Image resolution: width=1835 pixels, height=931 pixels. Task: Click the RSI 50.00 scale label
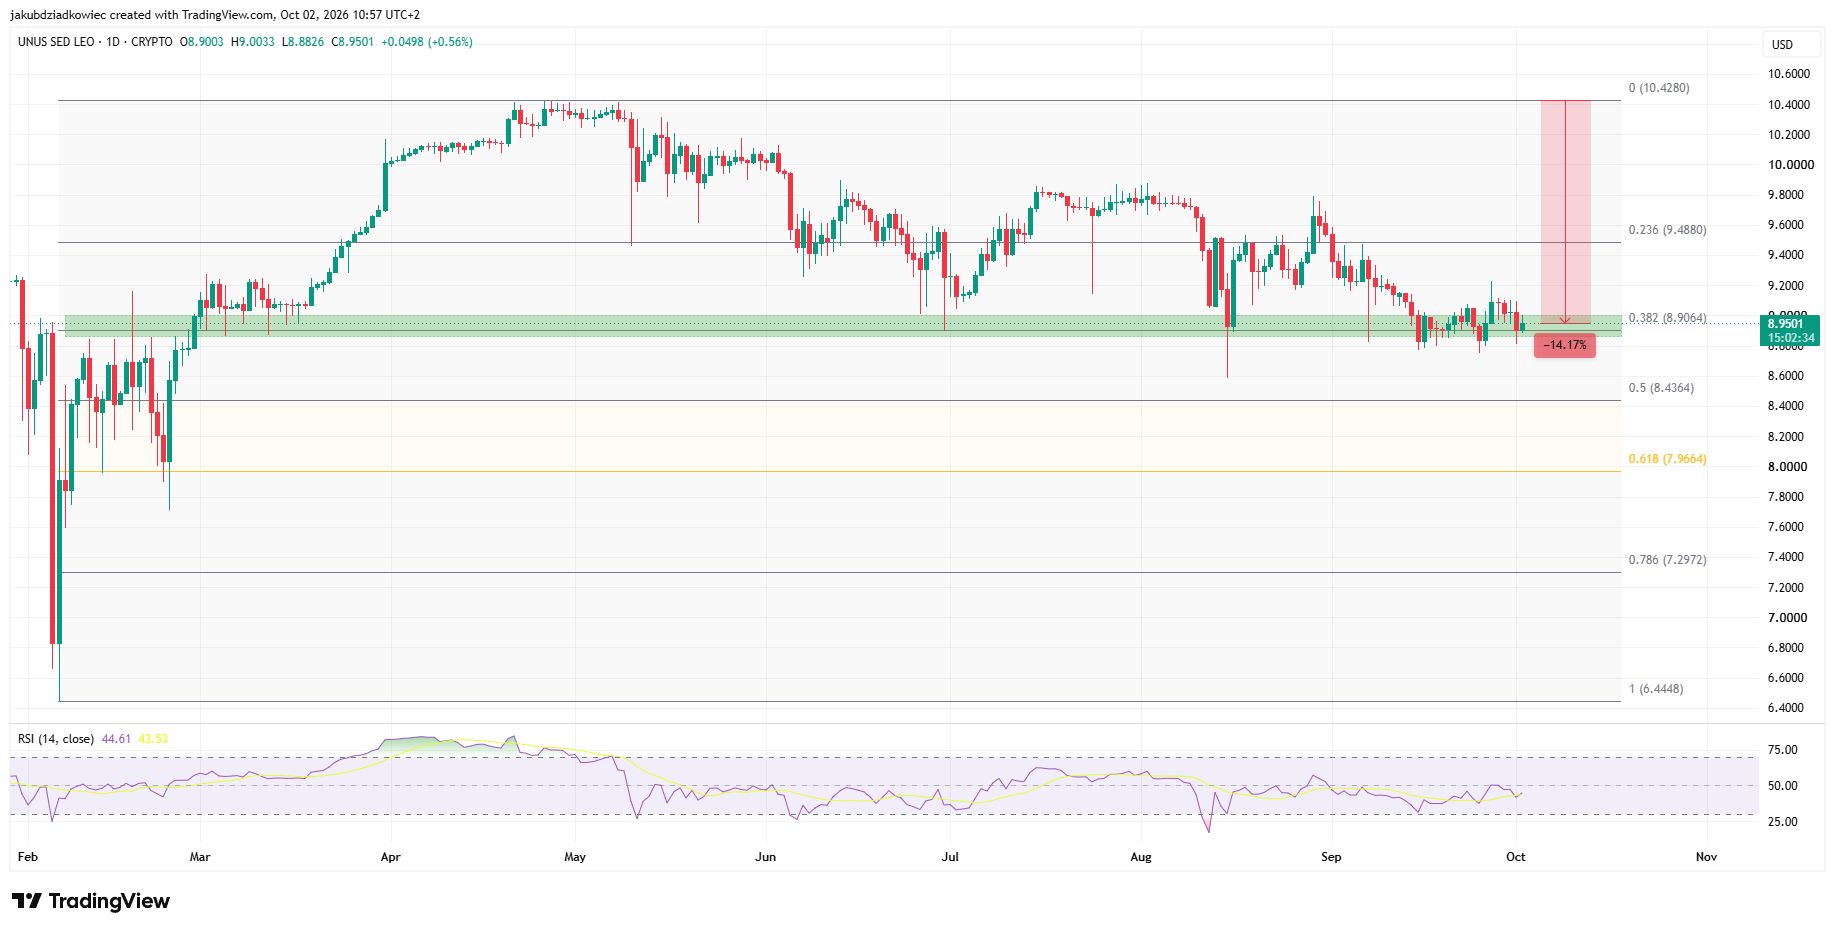point(1783,786)
